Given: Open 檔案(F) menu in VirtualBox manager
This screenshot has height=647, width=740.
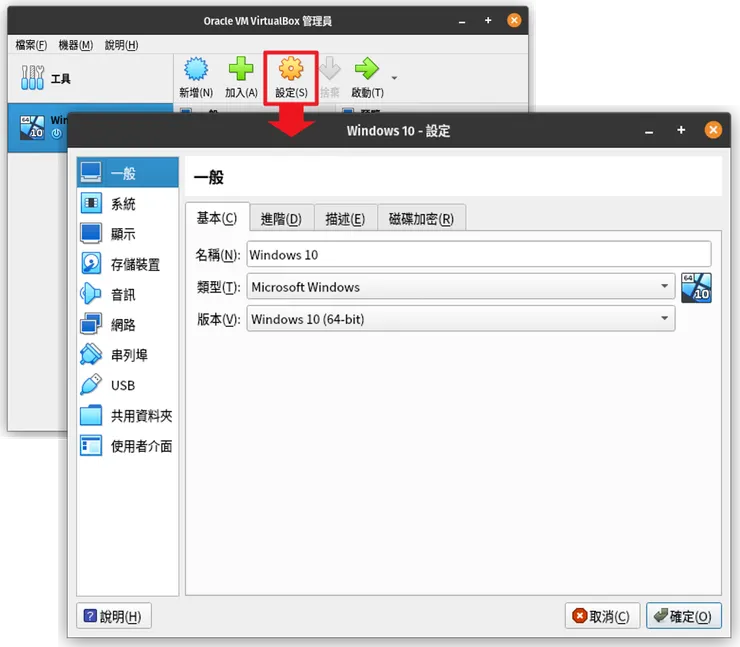Looking at the screenshot, I should (x=31, y=45).
